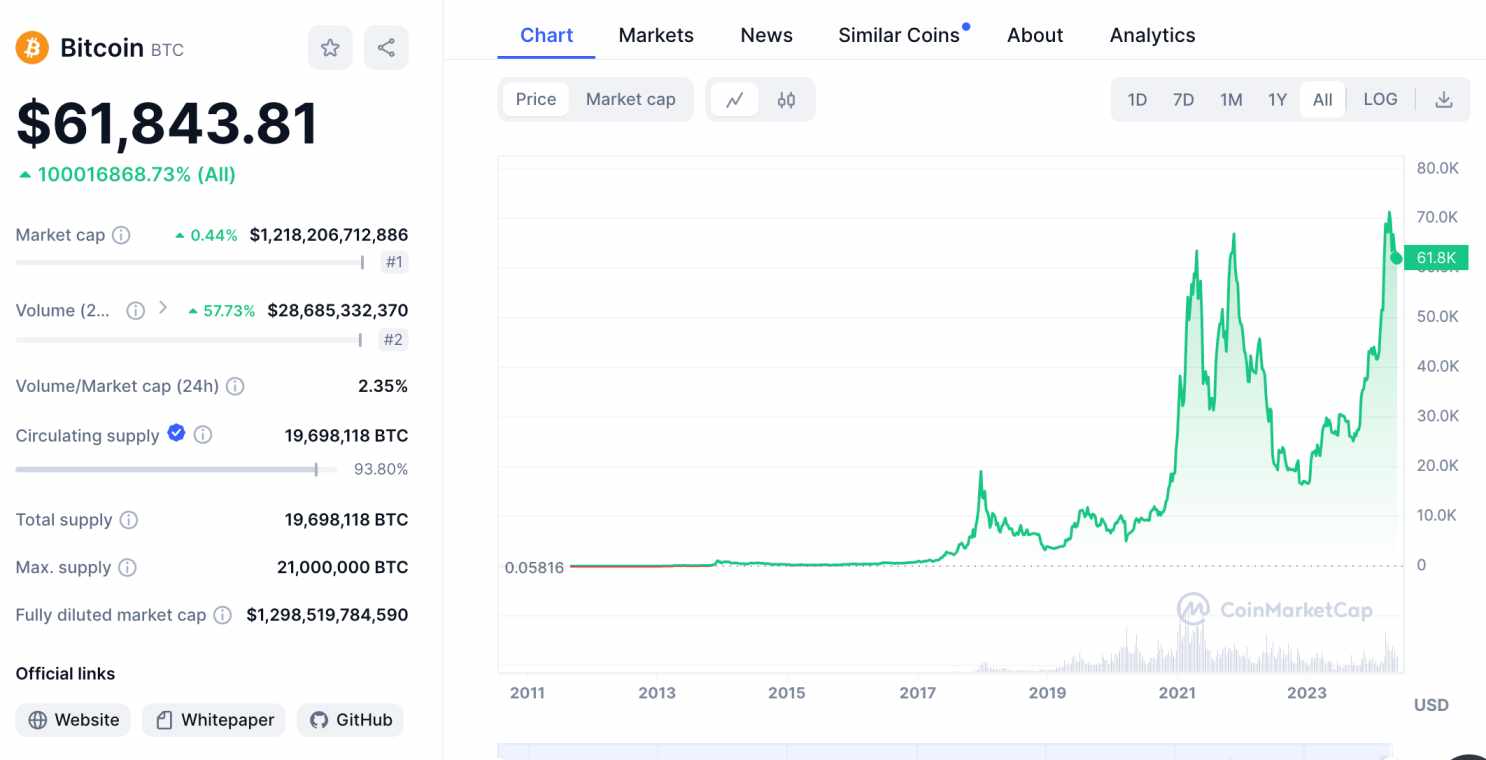Open the Analytics tab
Viewport: 1486px width, 760px height.
tap(1152, 35)
